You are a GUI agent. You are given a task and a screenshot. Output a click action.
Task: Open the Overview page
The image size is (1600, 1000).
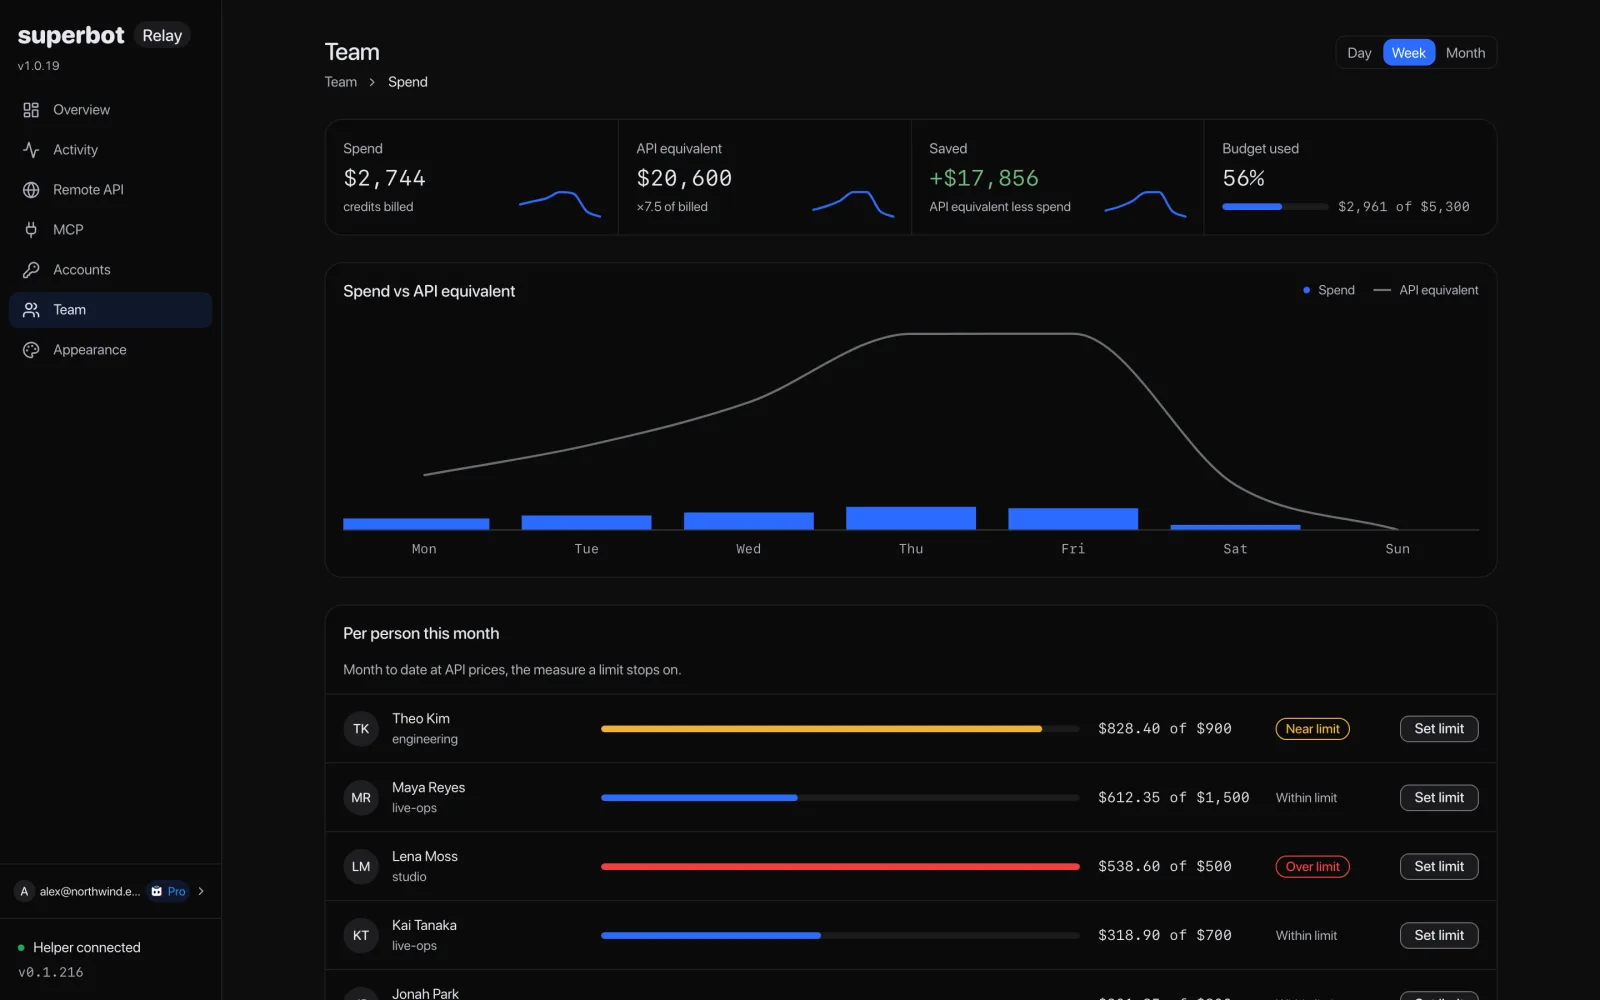point(110,110)
